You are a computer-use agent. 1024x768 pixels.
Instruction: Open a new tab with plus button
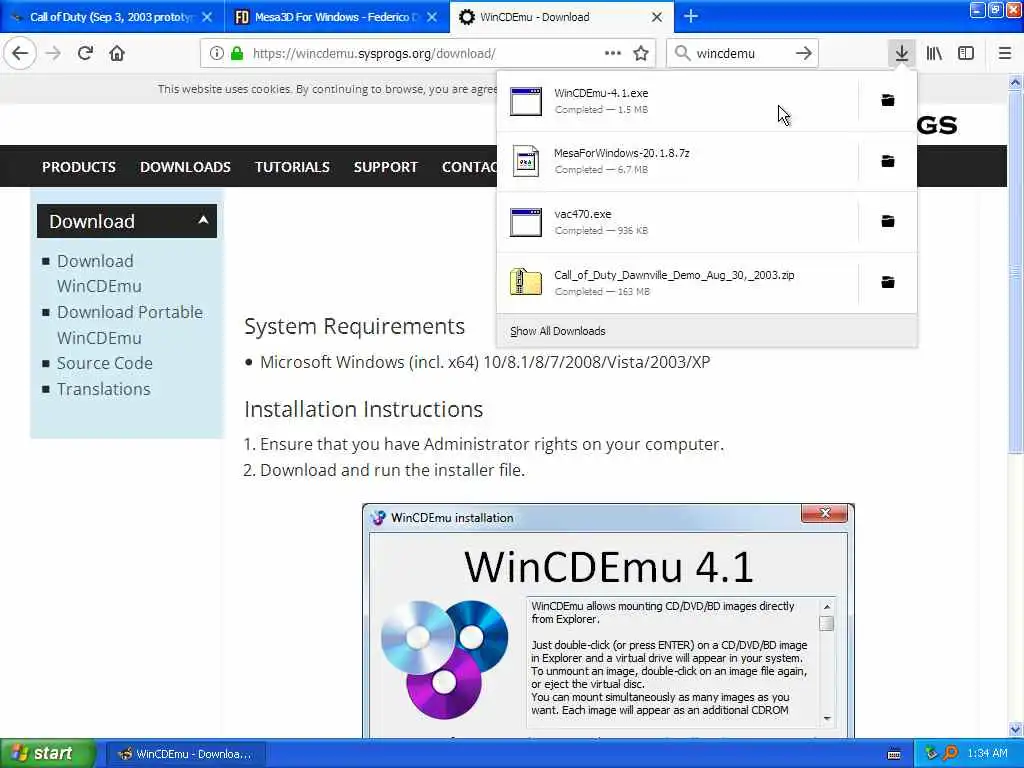(x=691, y=16)
